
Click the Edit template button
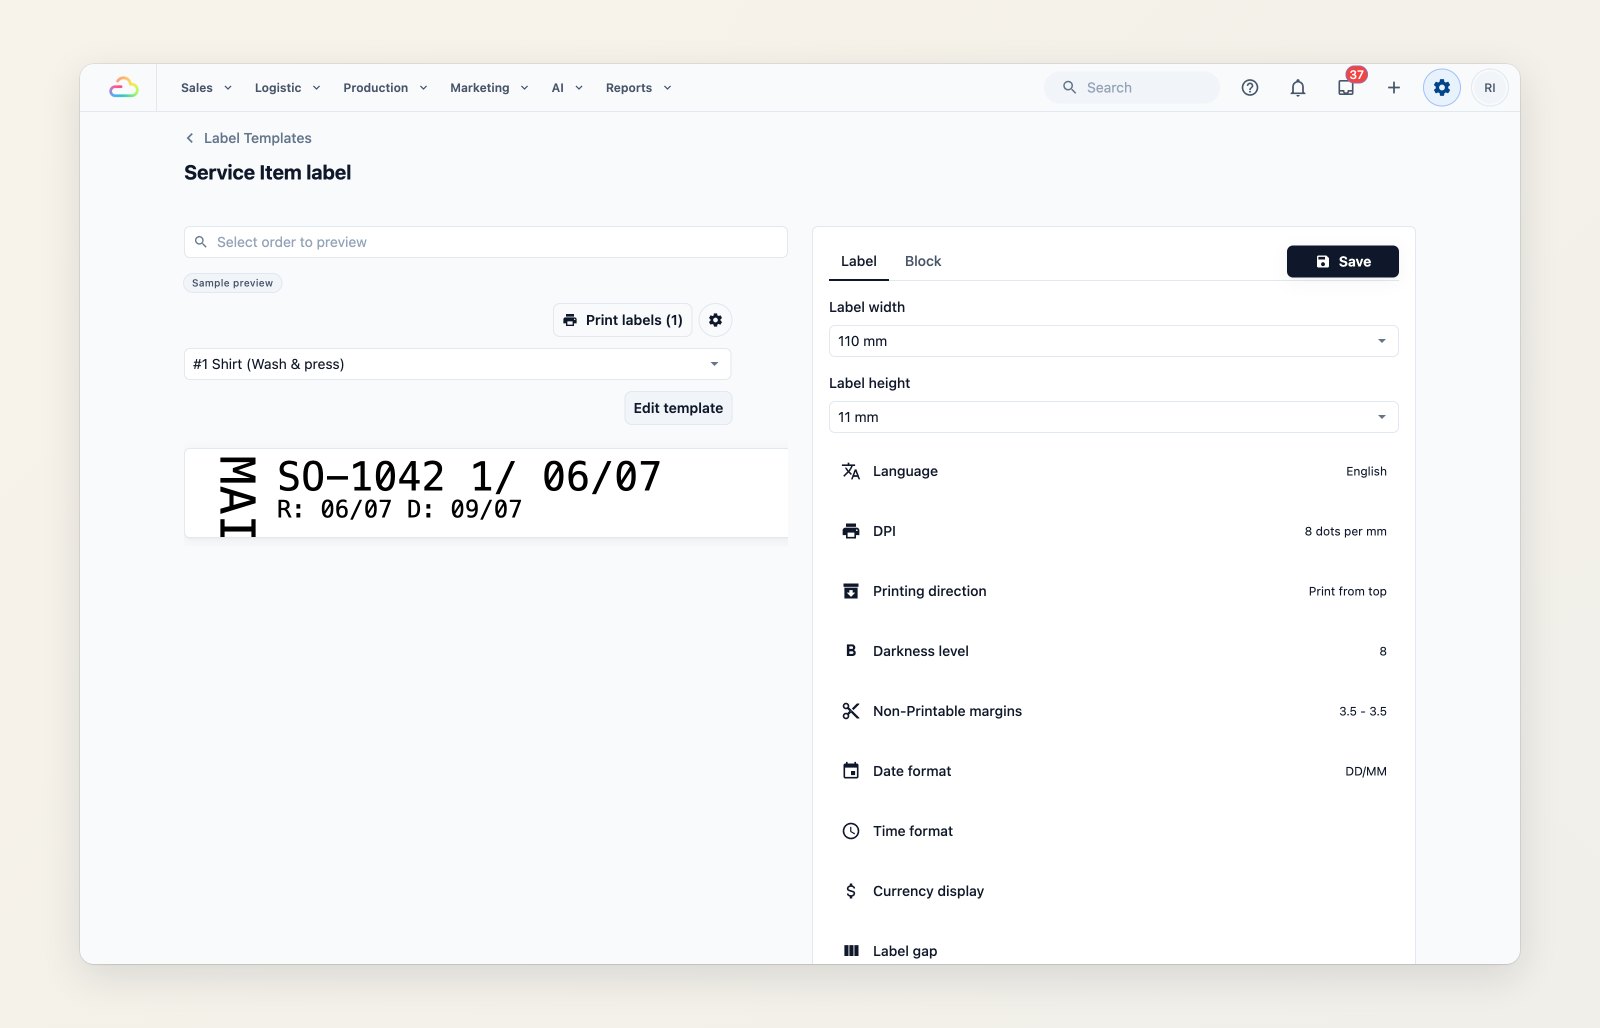pyautogui.click(x=678, y=408)
